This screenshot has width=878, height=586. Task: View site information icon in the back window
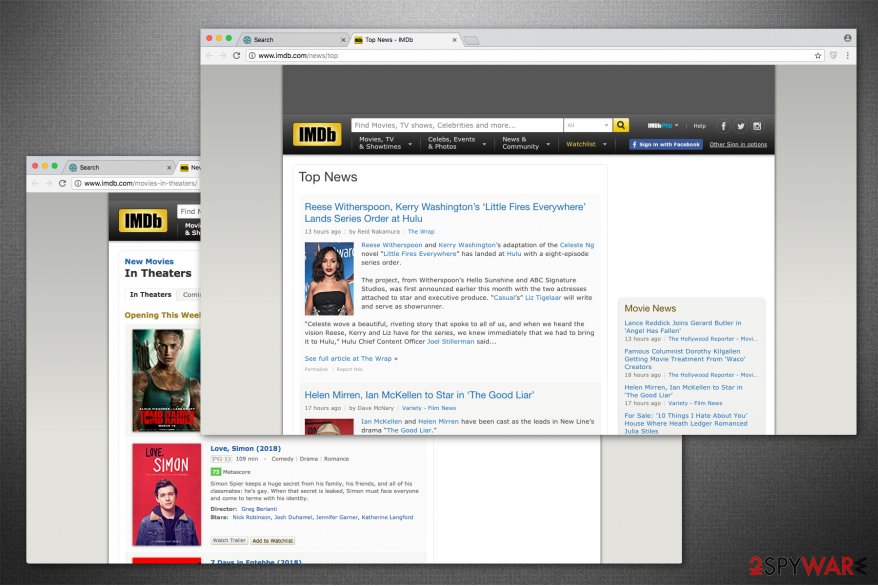(x=78, y=183)
